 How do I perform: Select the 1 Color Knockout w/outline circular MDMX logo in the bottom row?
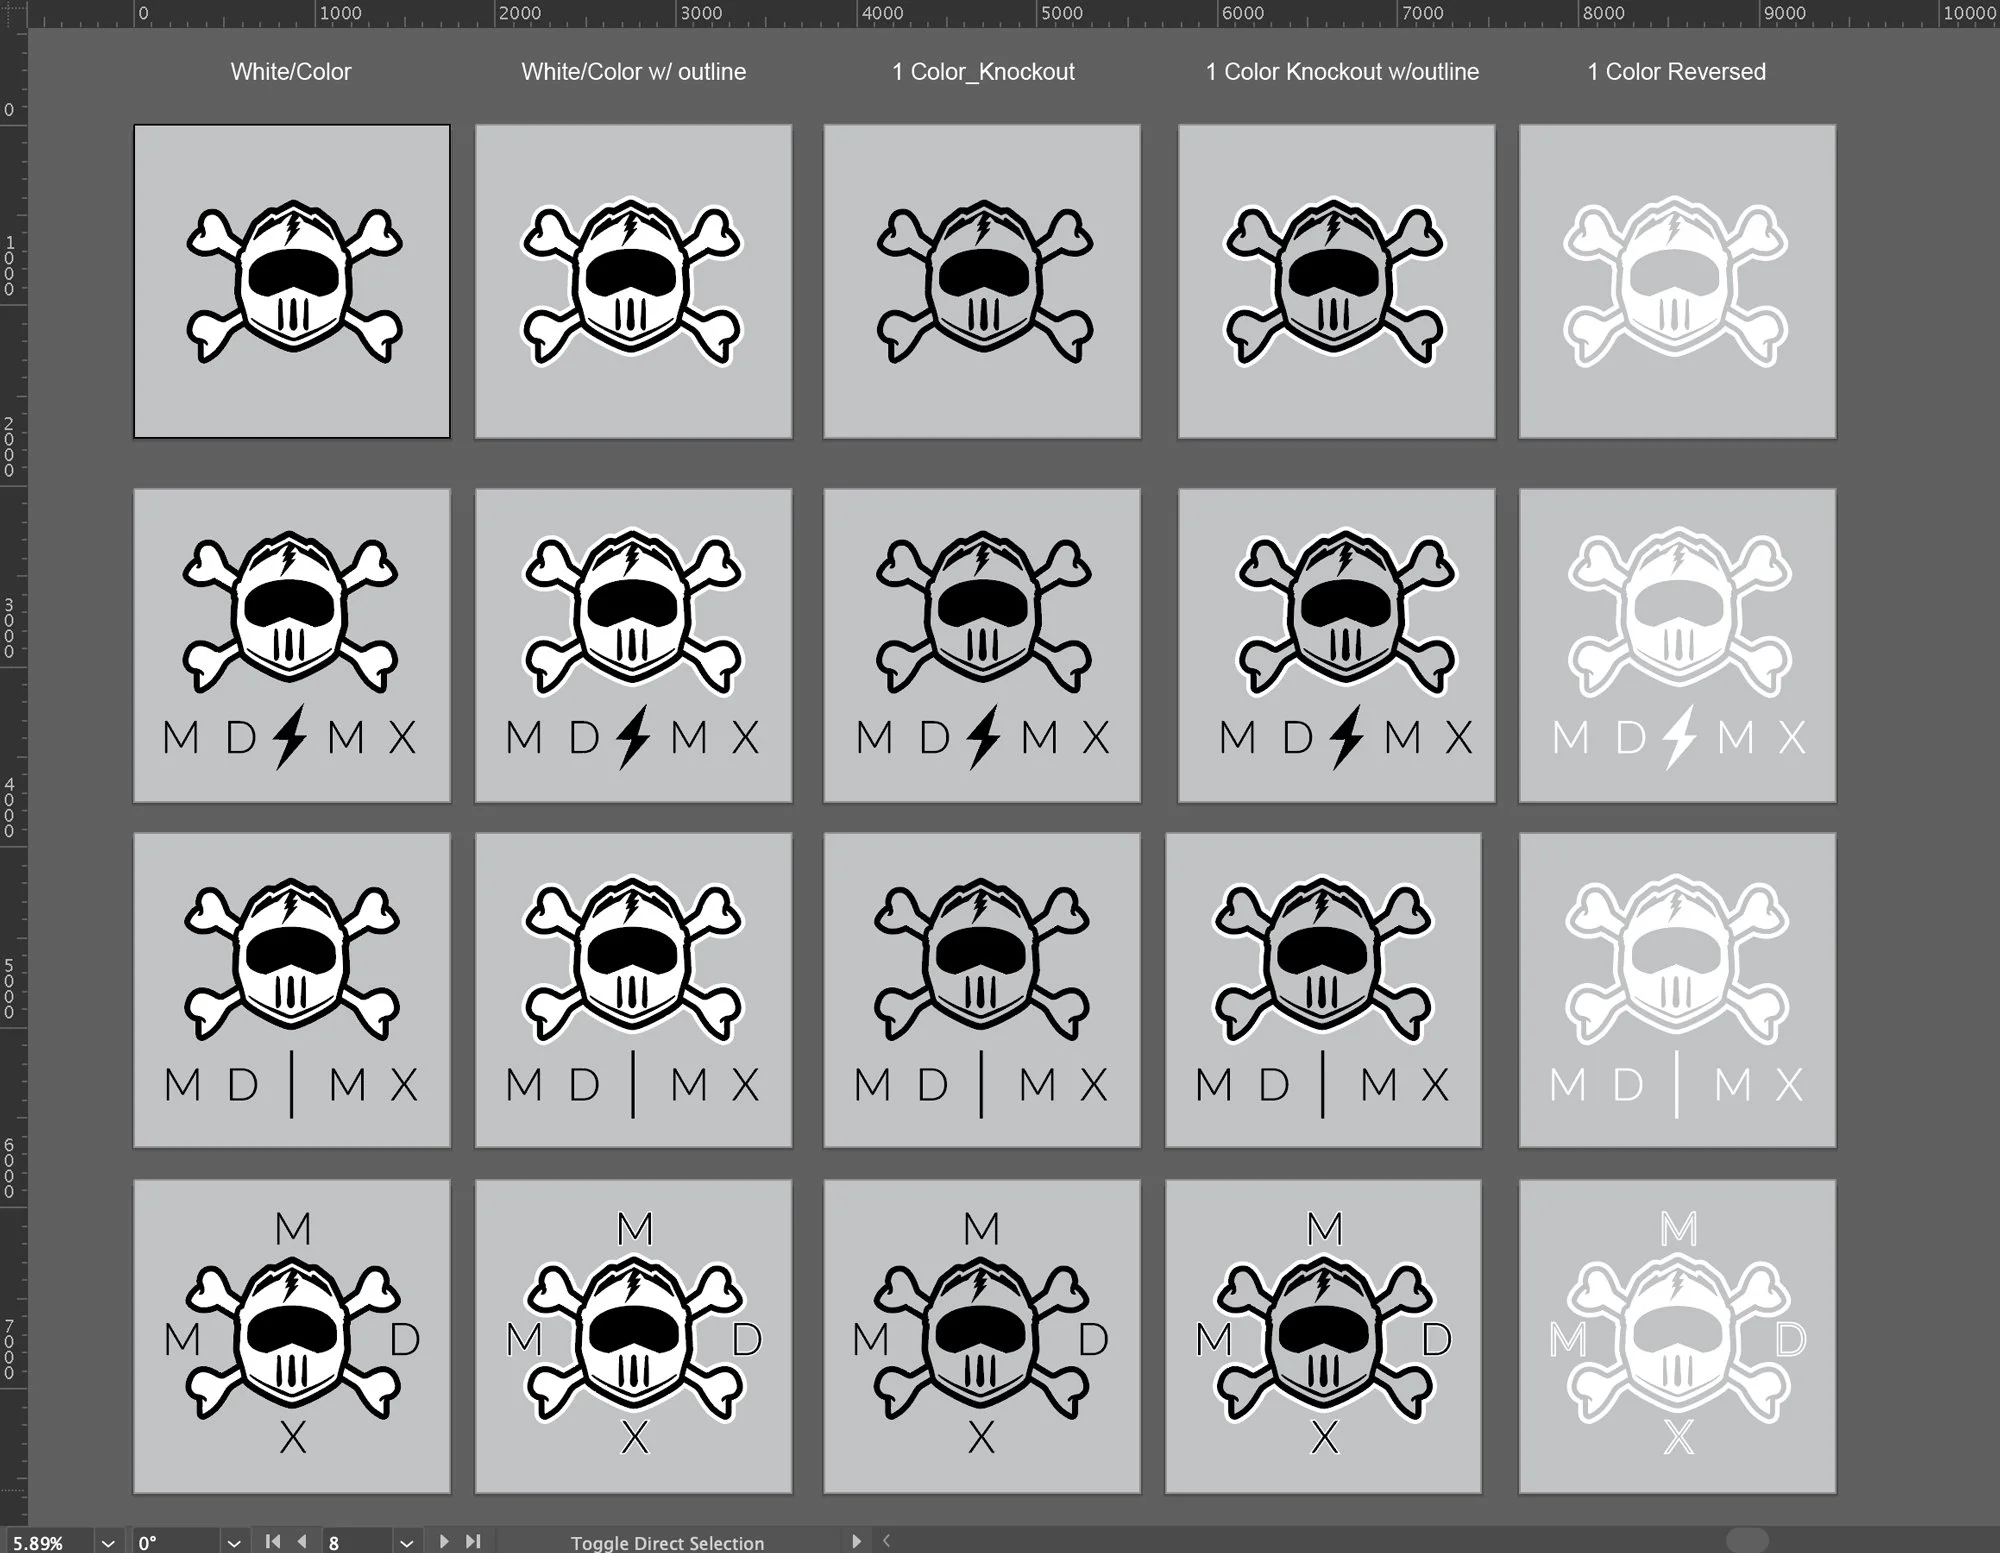coord(1323,1336)
